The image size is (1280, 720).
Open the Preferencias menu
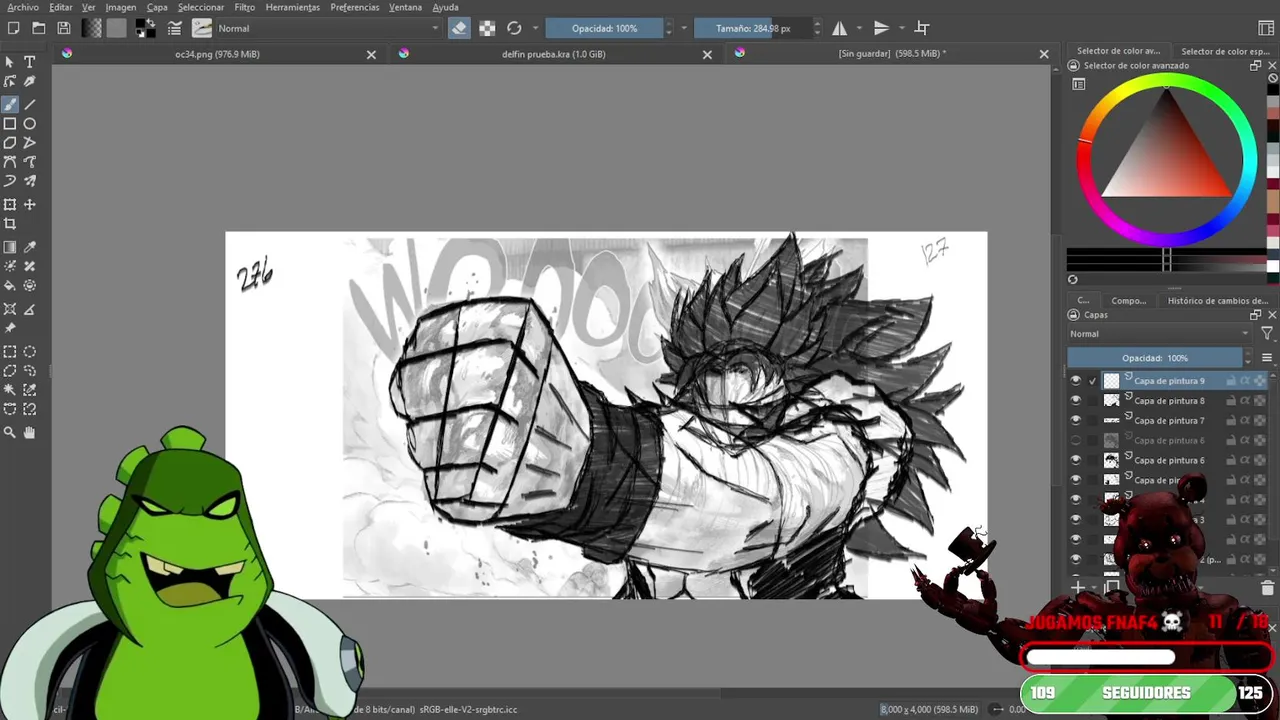click(355, 7)
